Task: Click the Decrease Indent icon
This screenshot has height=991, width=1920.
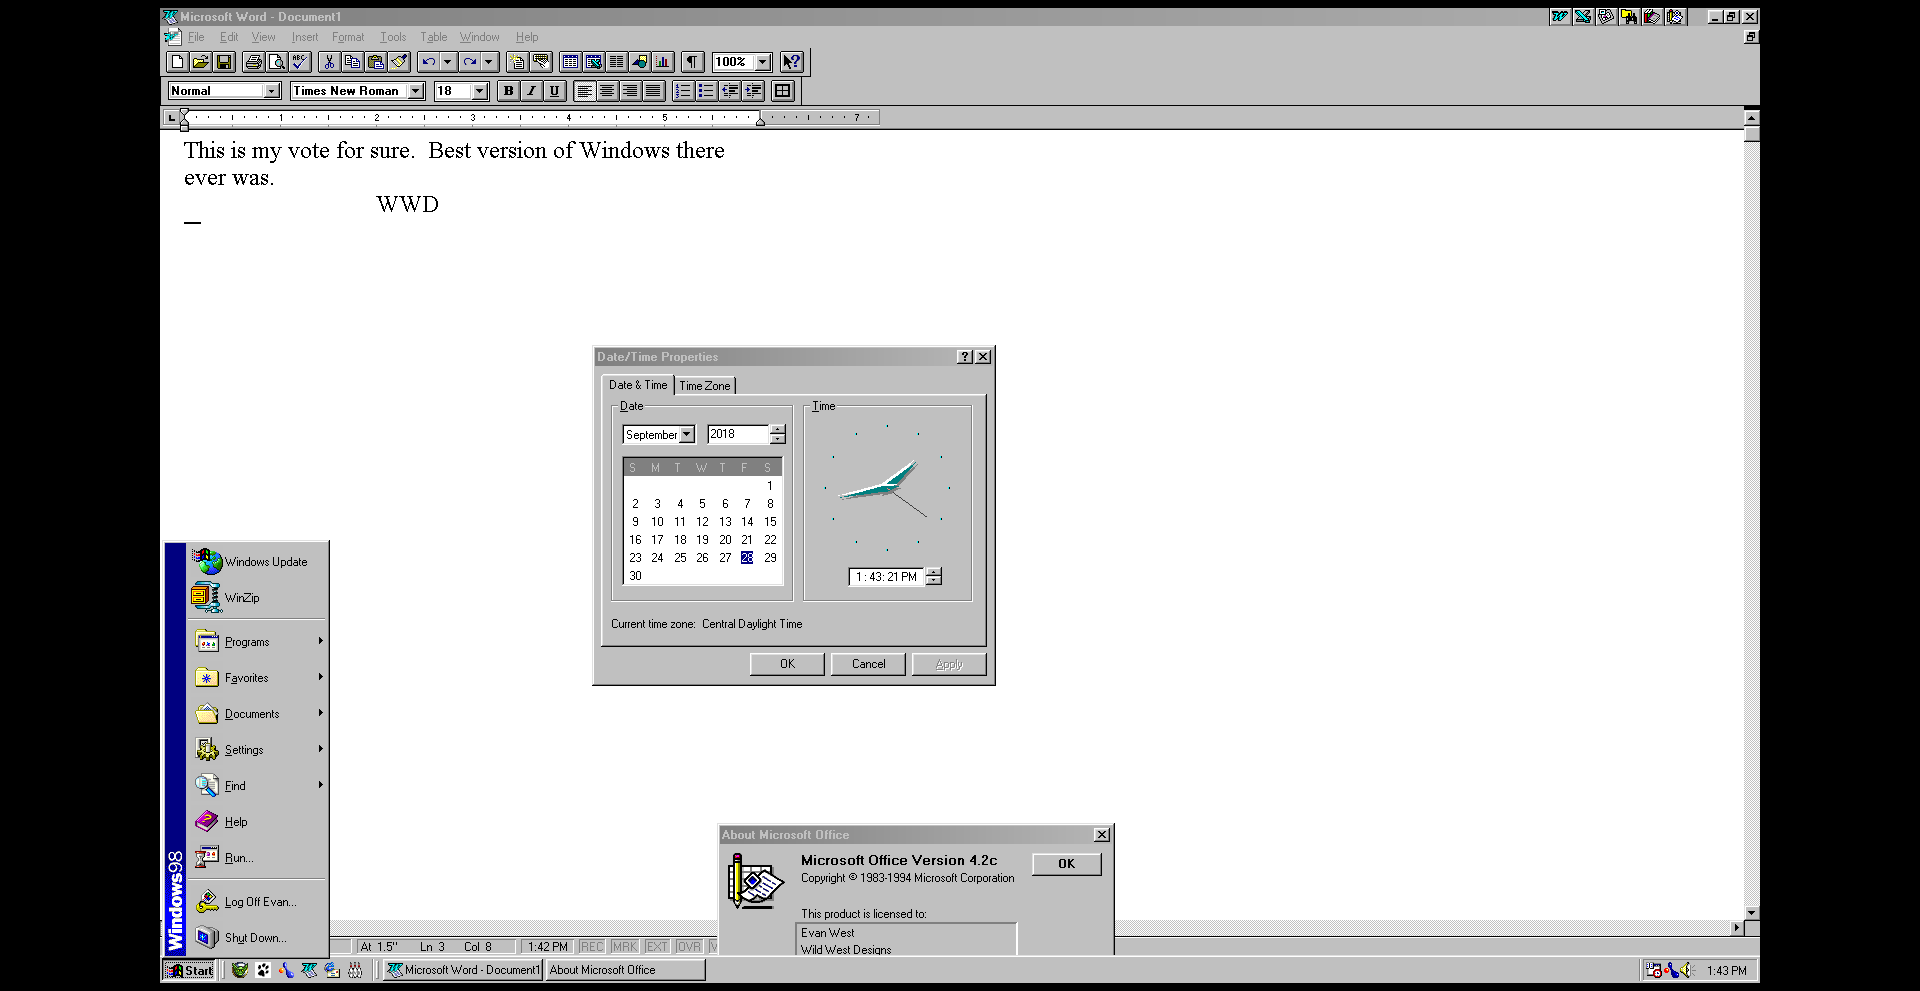Action: (730, 91)
